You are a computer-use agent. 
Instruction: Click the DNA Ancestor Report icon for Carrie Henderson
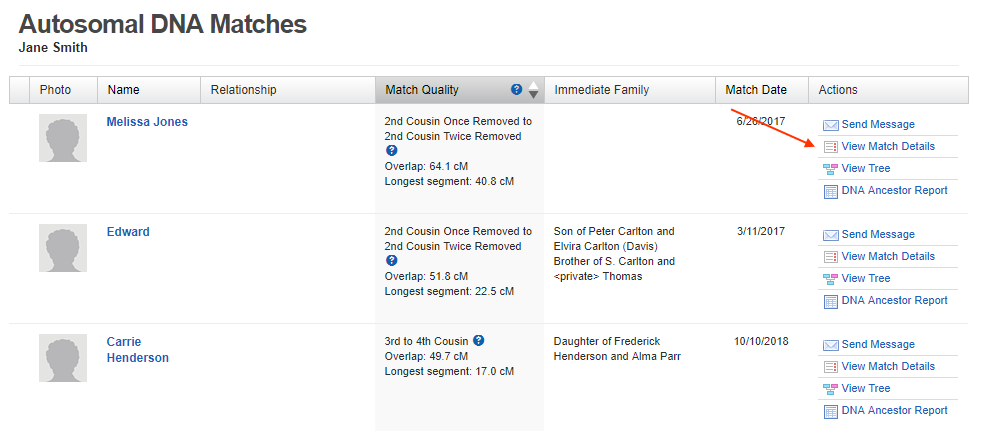[830, 412]
